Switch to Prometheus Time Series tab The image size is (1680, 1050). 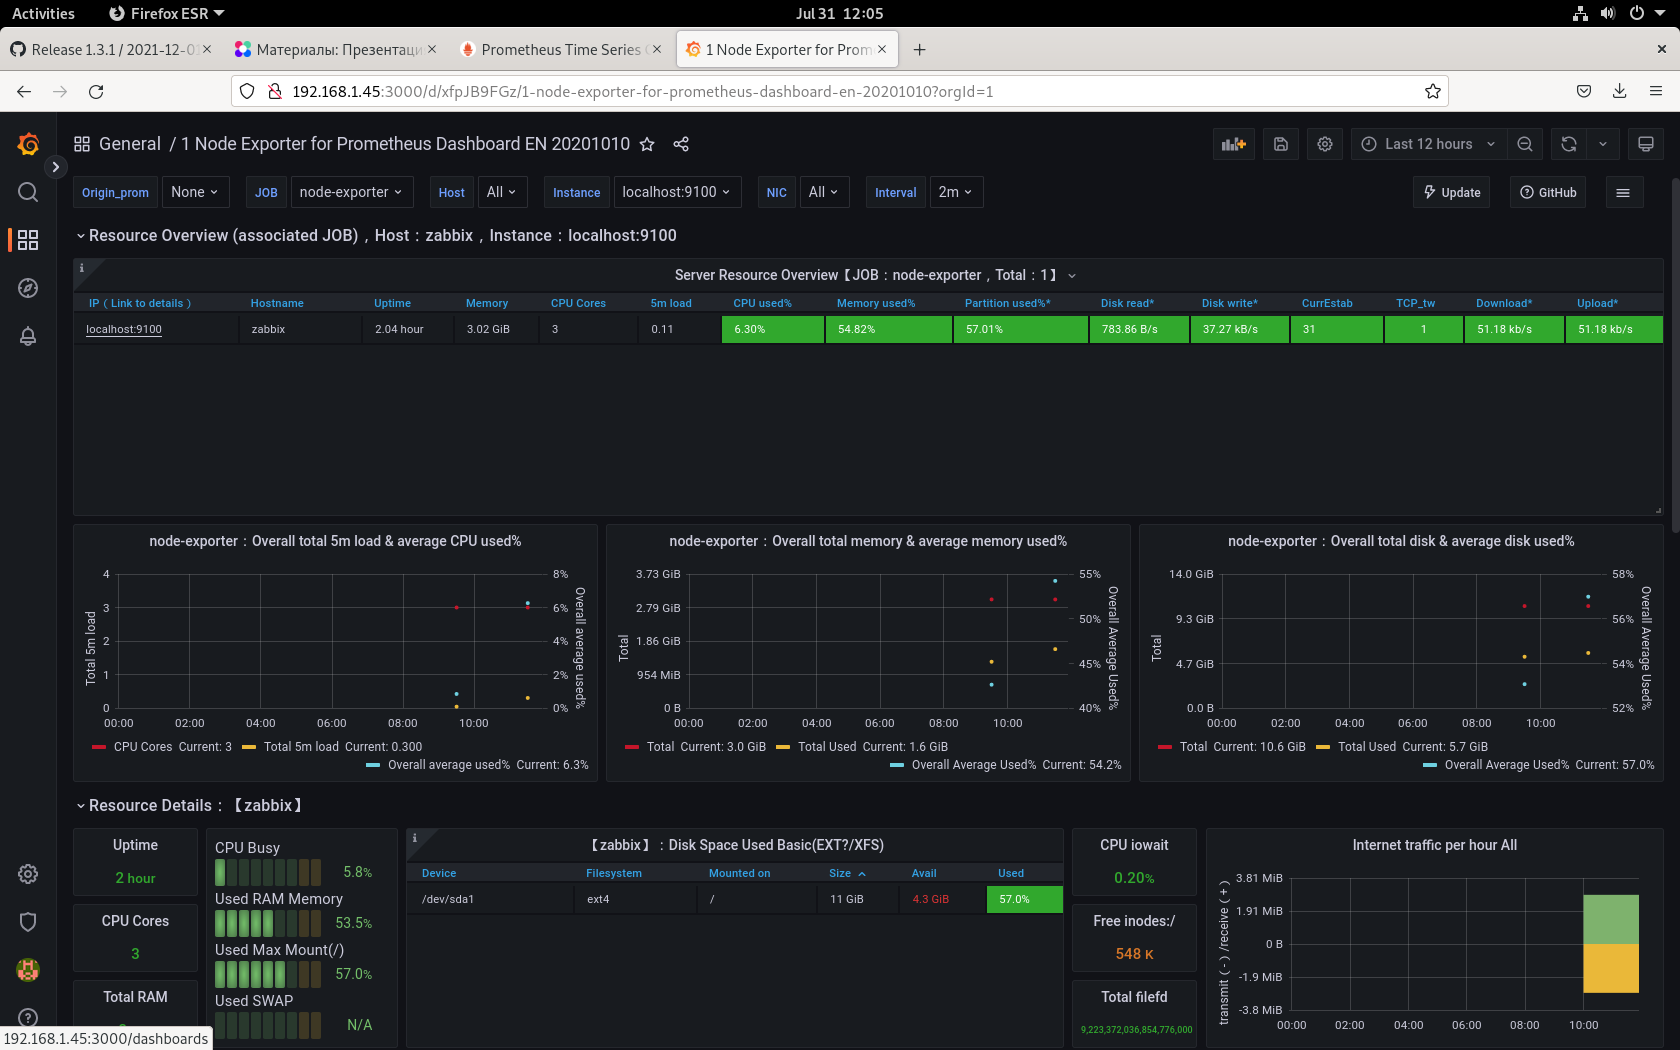pos(561,49)
